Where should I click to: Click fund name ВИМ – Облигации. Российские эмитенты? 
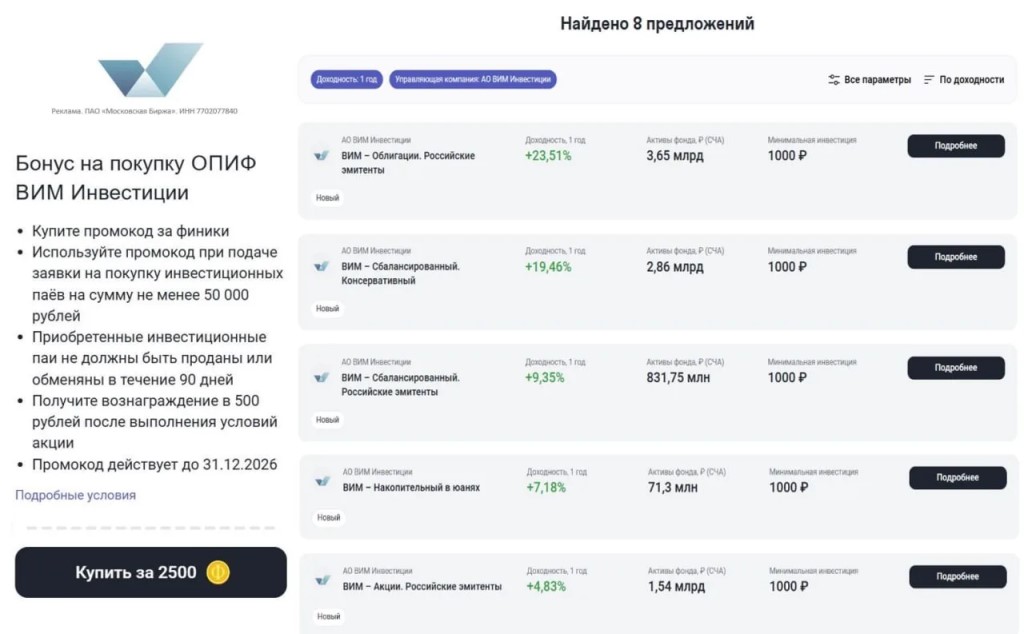click(408, 163)
